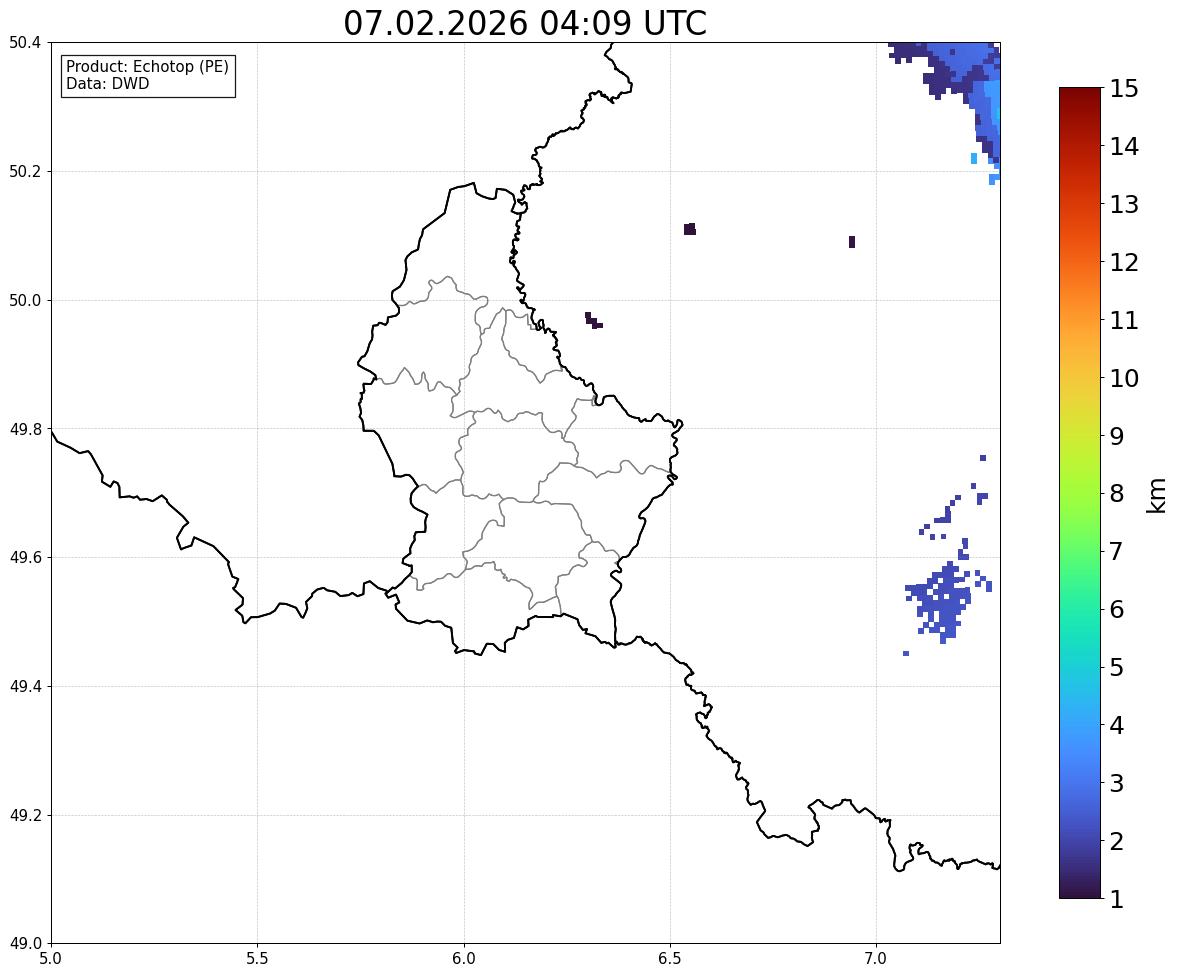Click colorbar tick label 5
This screenshot has height=976, width=1178.
1117,667
